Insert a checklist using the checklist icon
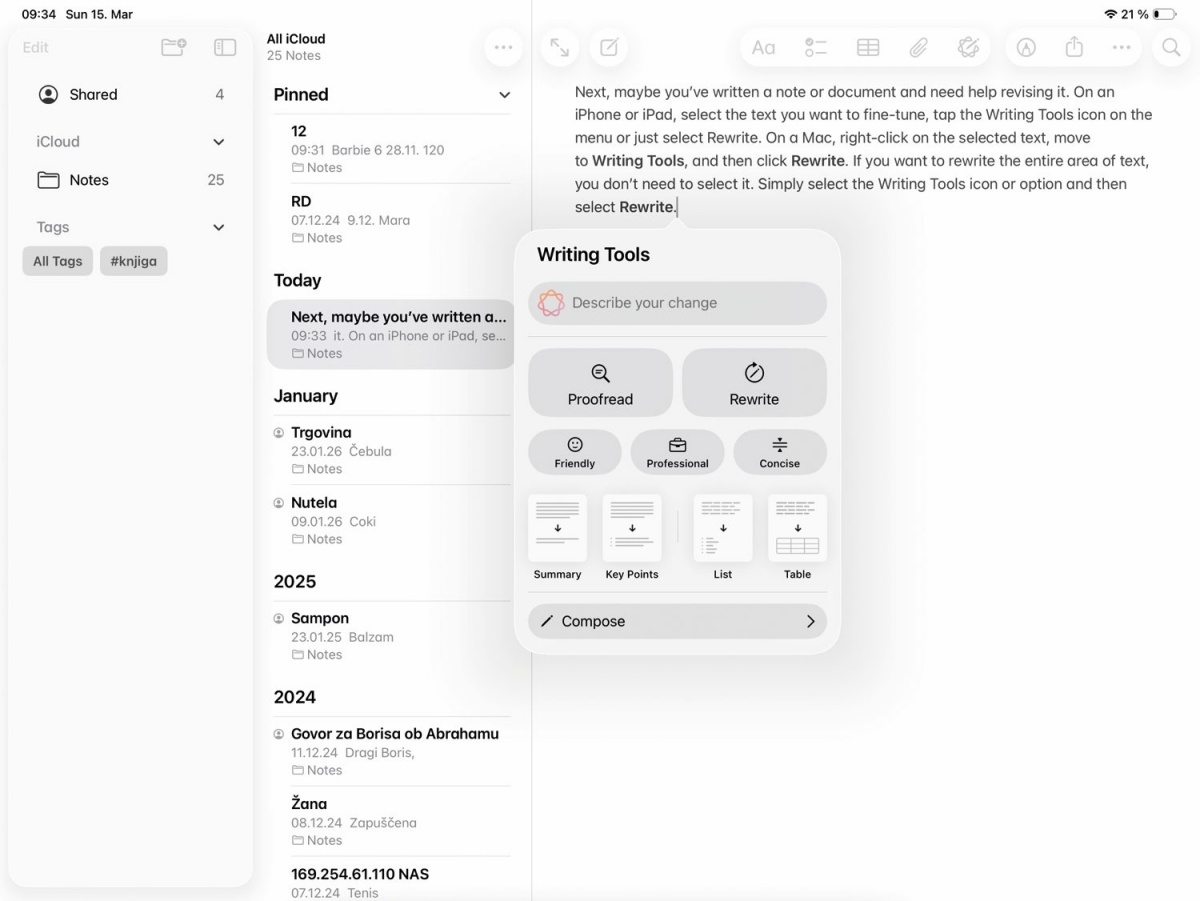This screenshot has width=1200, height=901. pos(816,47)
